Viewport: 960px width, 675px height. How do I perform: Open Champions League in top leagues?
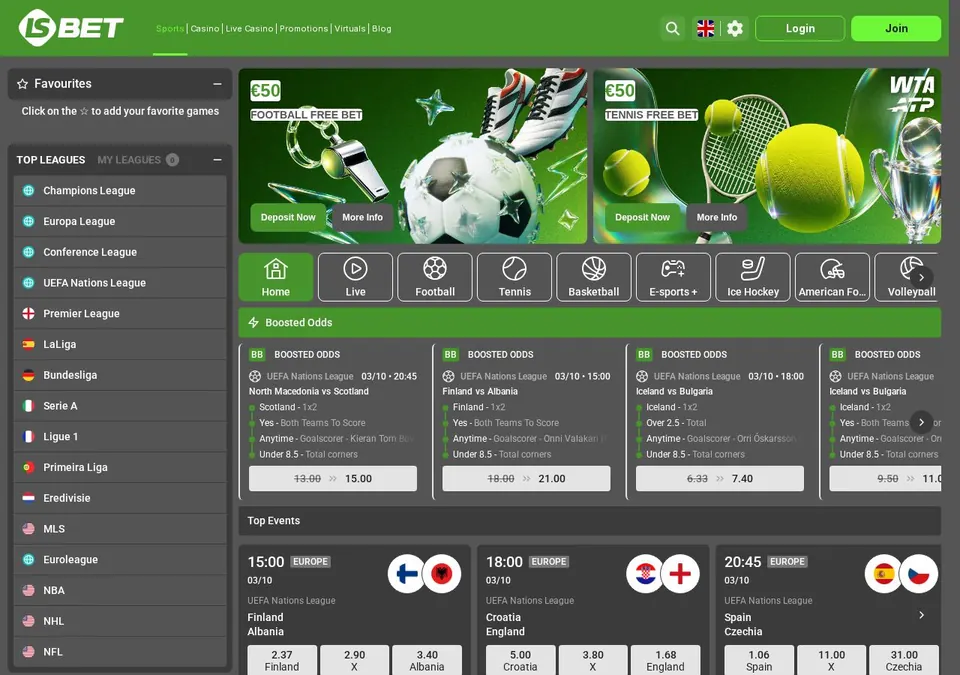120,190
